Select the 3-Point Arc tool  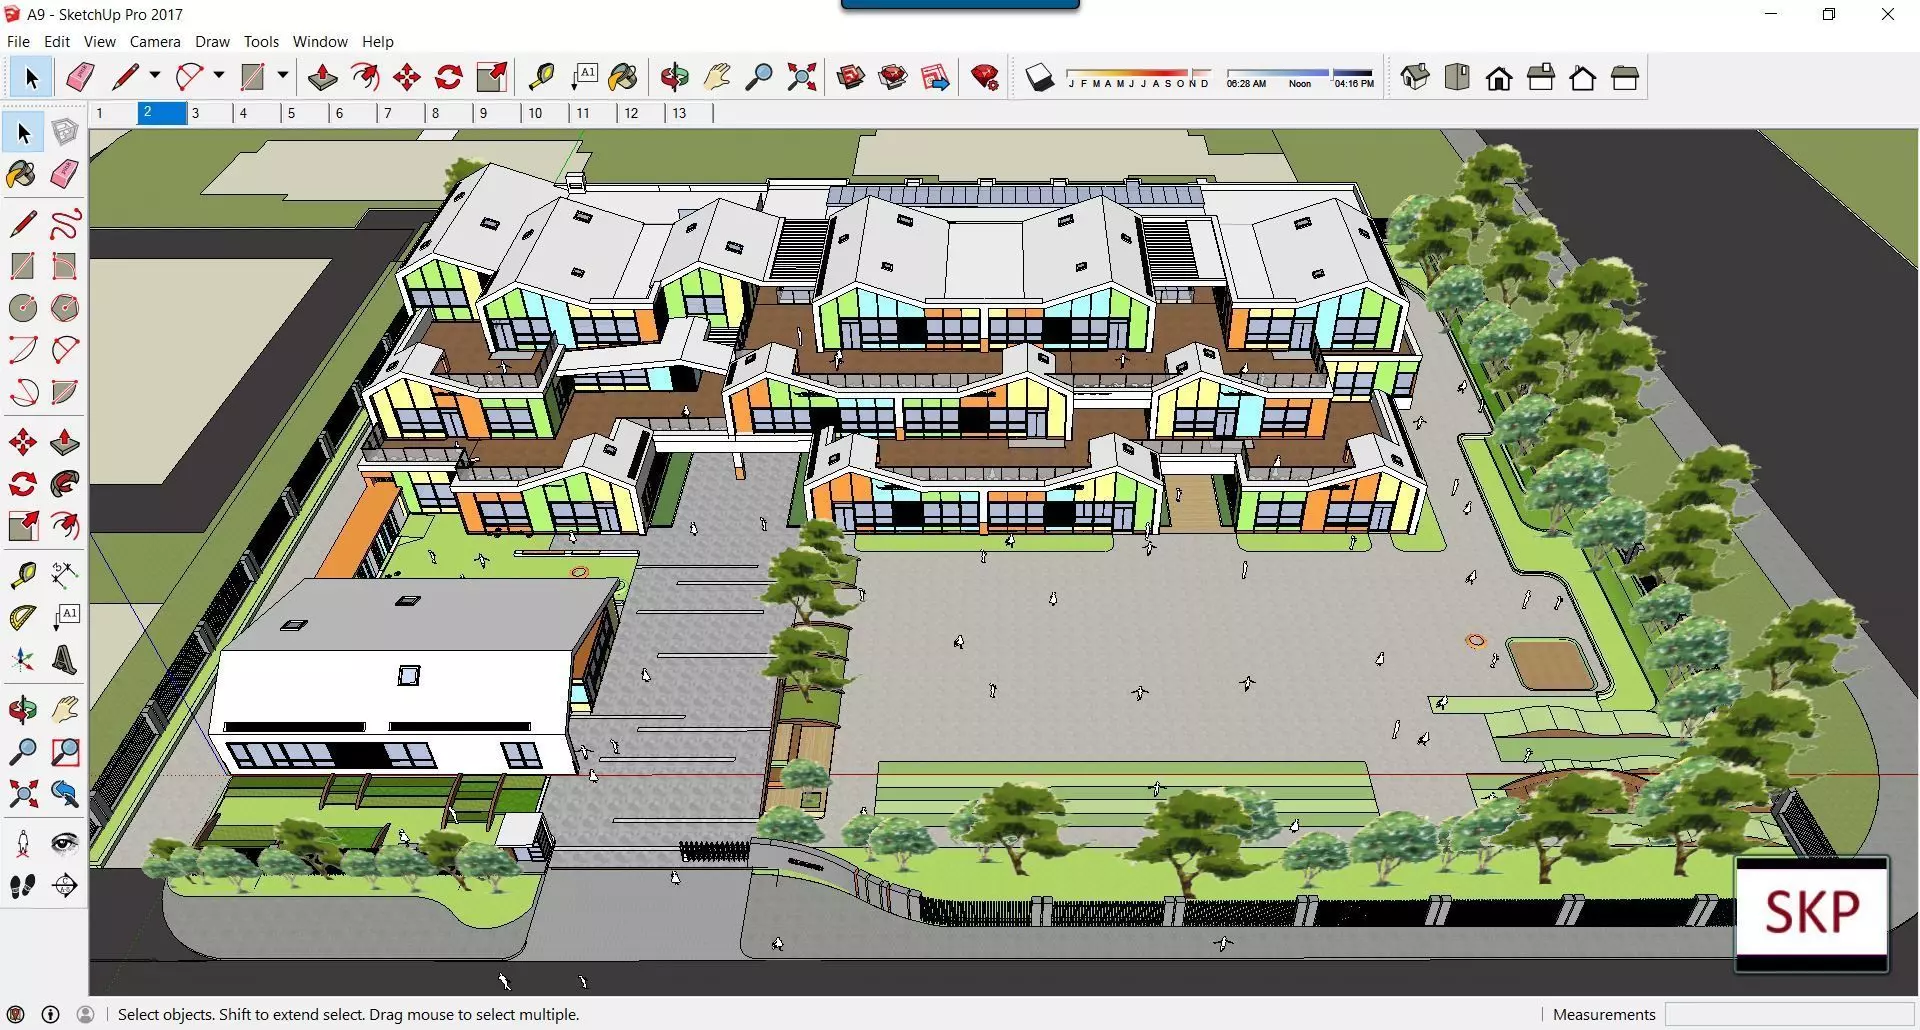23,392
